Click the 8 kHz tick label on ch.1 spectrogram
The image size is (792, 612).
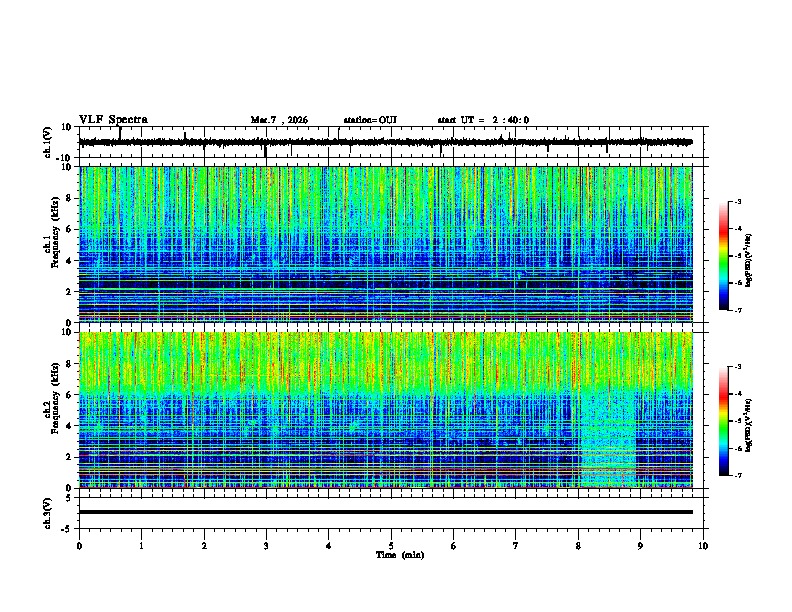pos(69,198)
